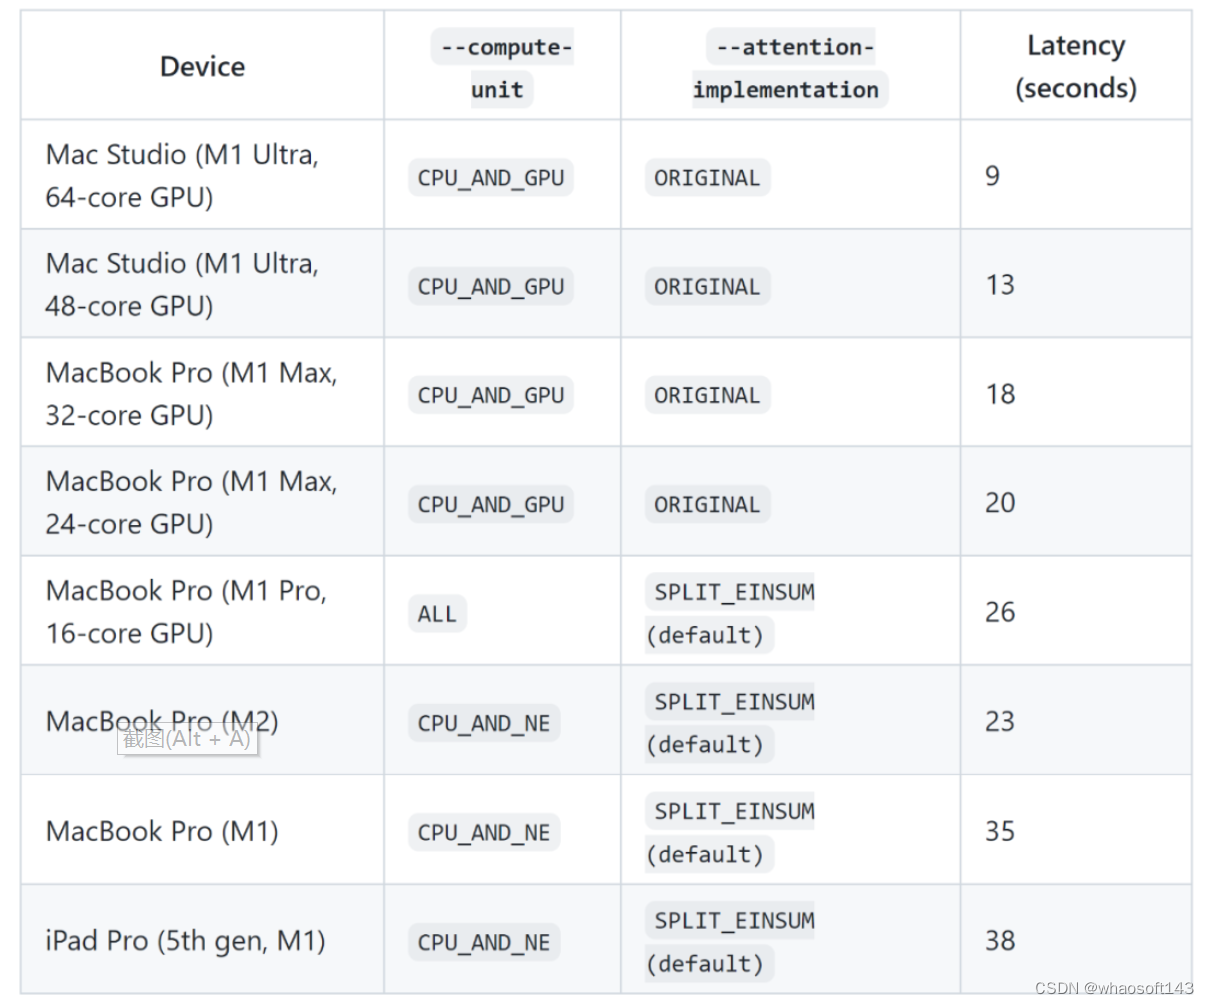Click the MacBook Pro M1 Max 24-core cell
This screenshot has height=1004, width=1209.
pyautogui.click(x=191, y=503)
